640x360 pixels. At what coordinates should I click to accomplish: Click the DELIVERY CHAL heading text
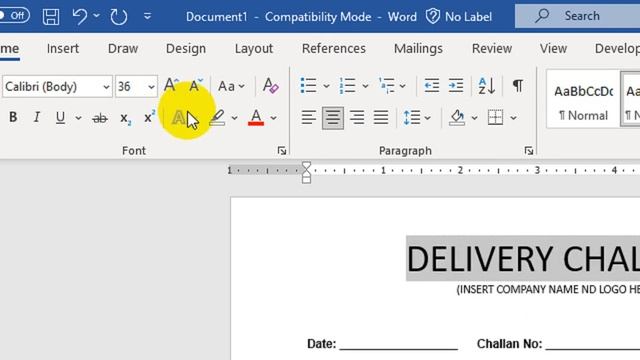(523, 259)
